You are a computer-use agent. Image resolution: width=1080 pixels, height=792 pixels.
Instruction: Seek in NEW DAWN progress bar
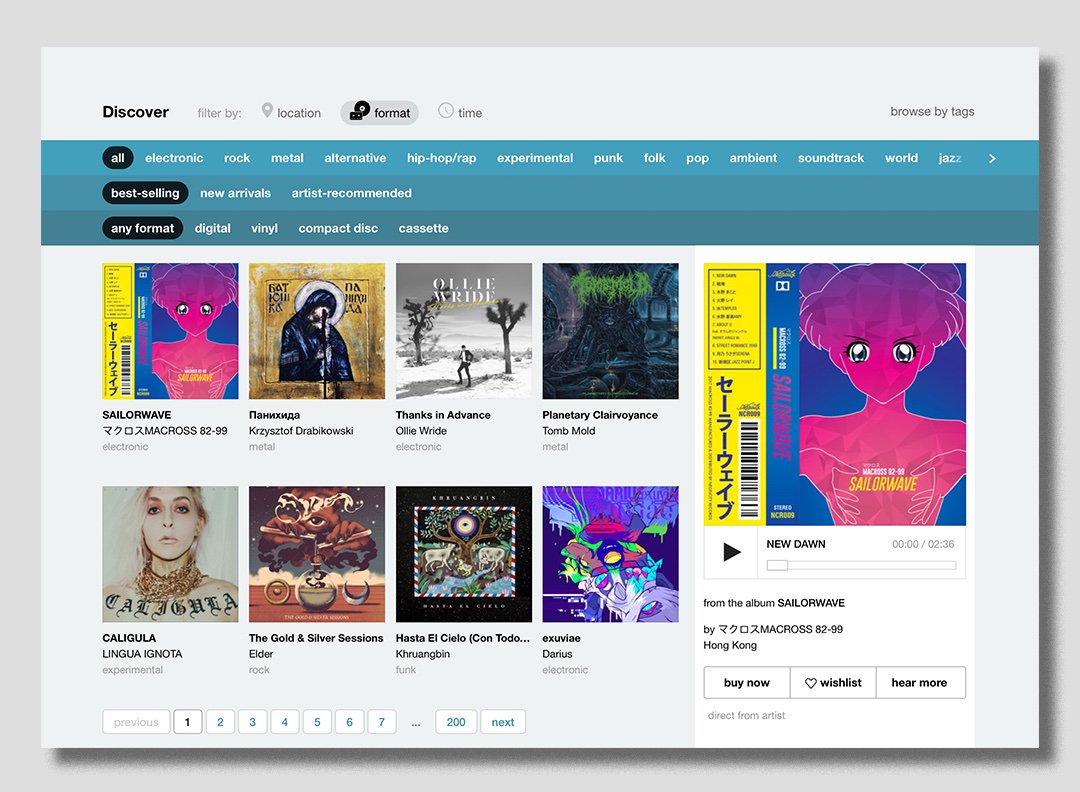(x=861, y=565)
